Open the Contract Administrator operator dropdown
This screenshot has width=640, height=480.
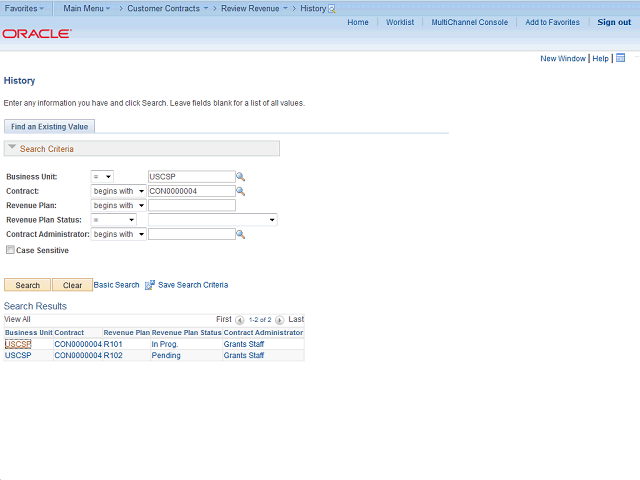coord(118,234)
